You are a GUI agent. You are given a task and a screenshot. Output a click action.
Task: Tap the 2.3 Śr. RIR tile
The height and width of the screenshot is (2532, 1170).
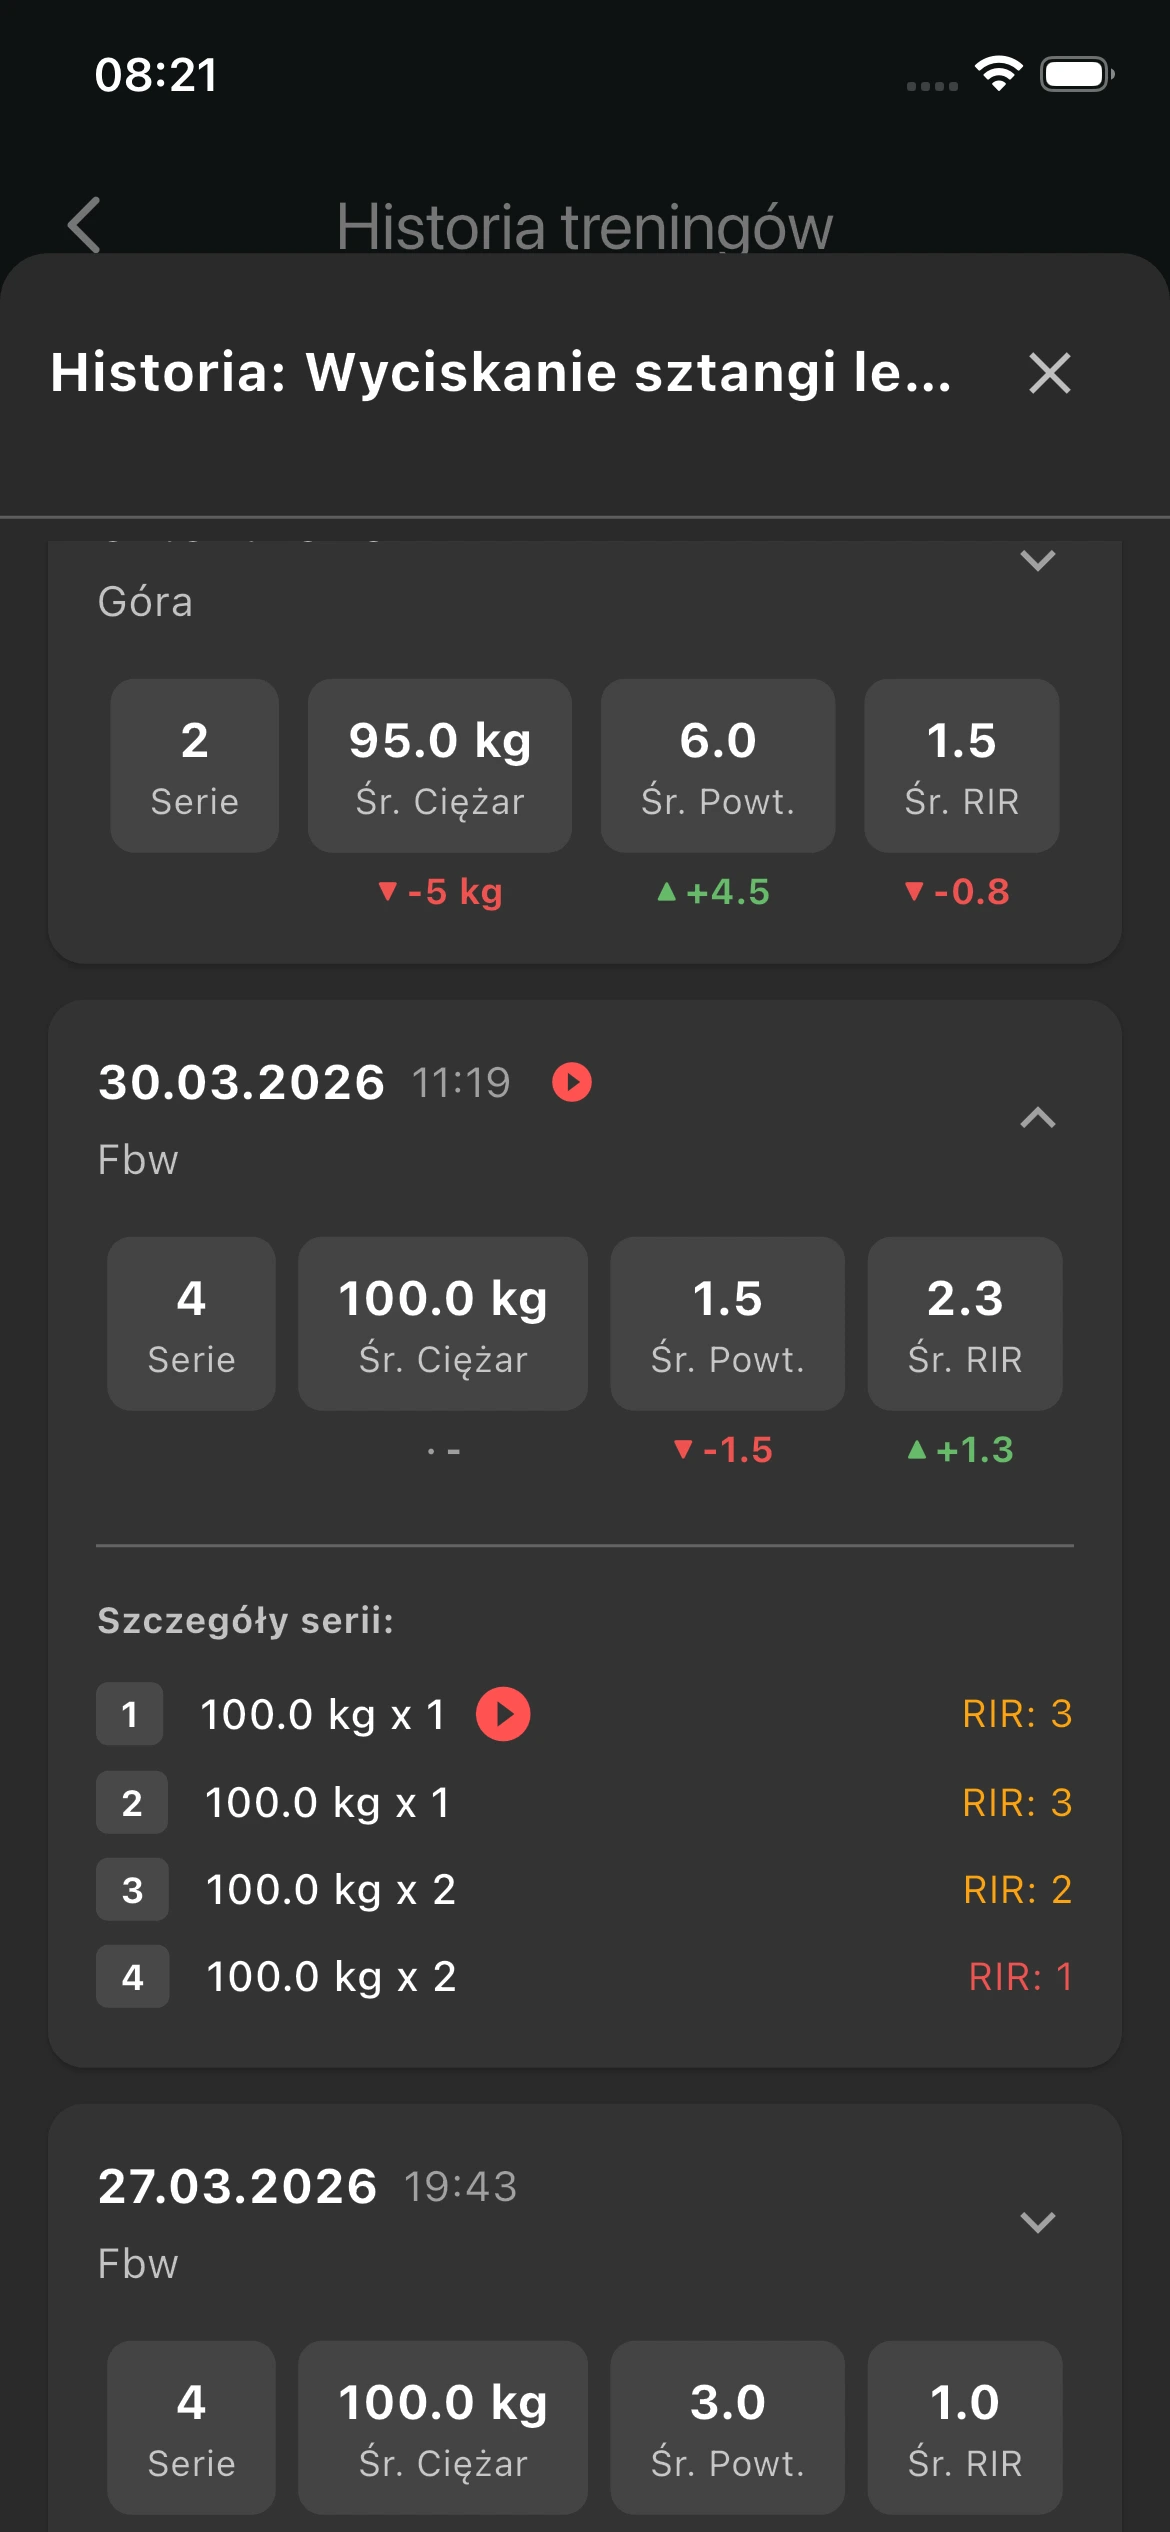[965, 1324]
